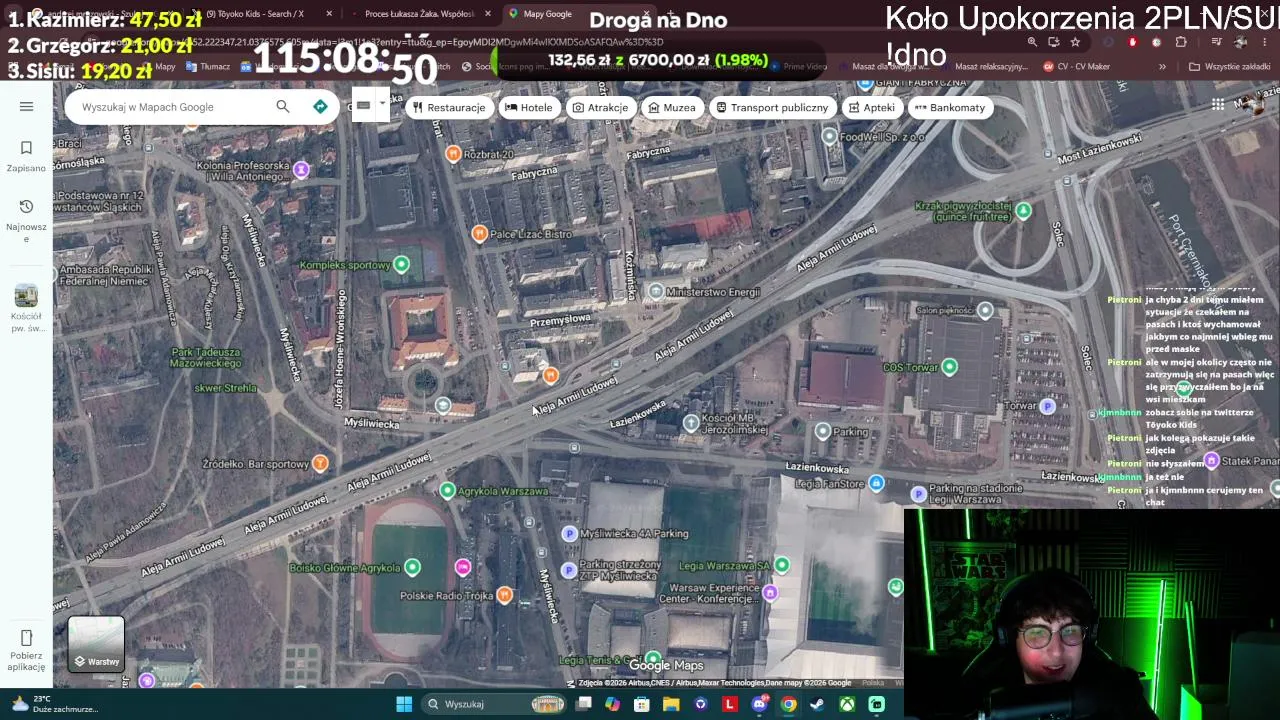1280x720 pixels.
Task: Open the Windows Start menu
Action: [x=404, y=704]
